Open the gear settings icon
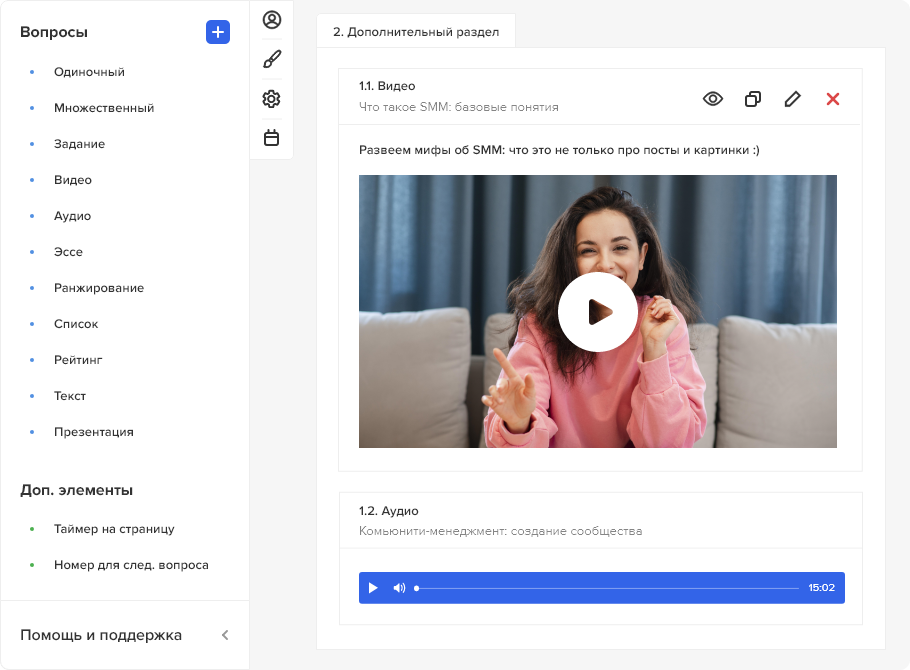 pos(272,99)
